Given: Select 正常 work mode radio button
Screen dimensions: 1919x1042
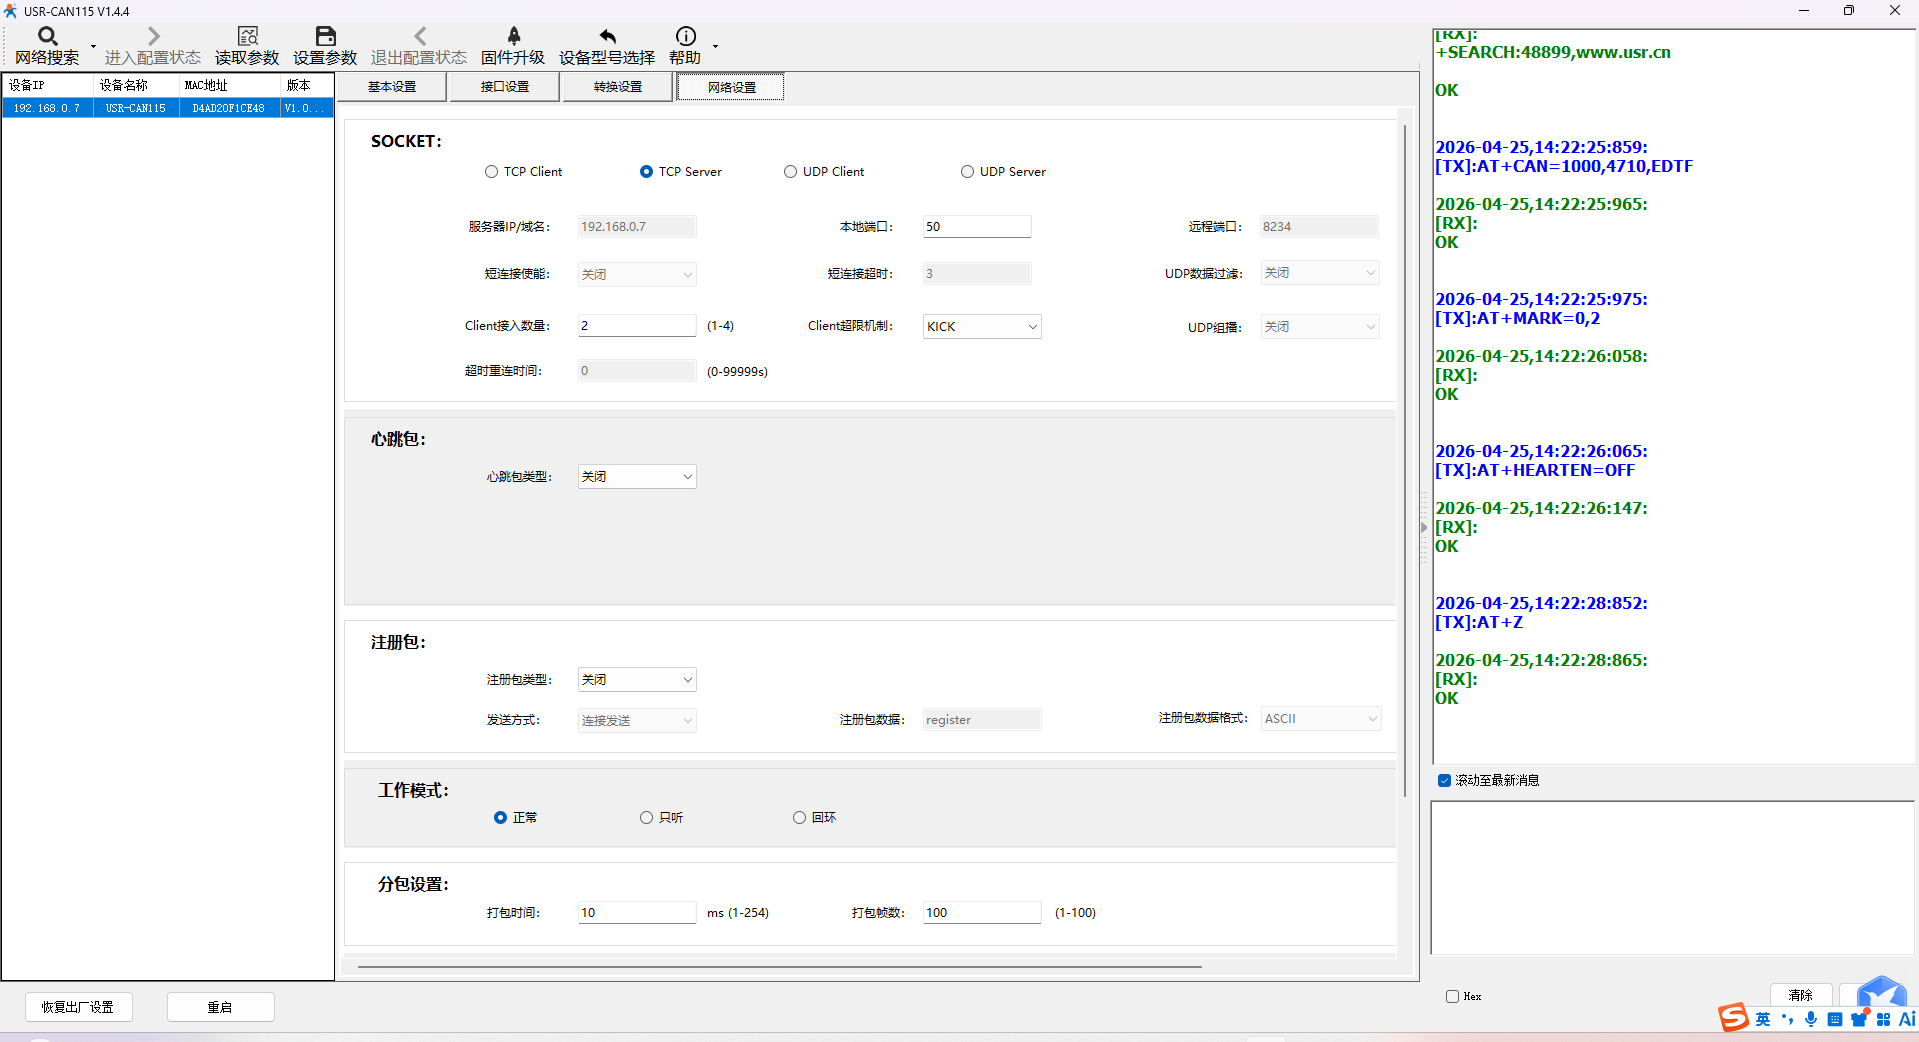Looking at the screenshot, I should [500, 818].
